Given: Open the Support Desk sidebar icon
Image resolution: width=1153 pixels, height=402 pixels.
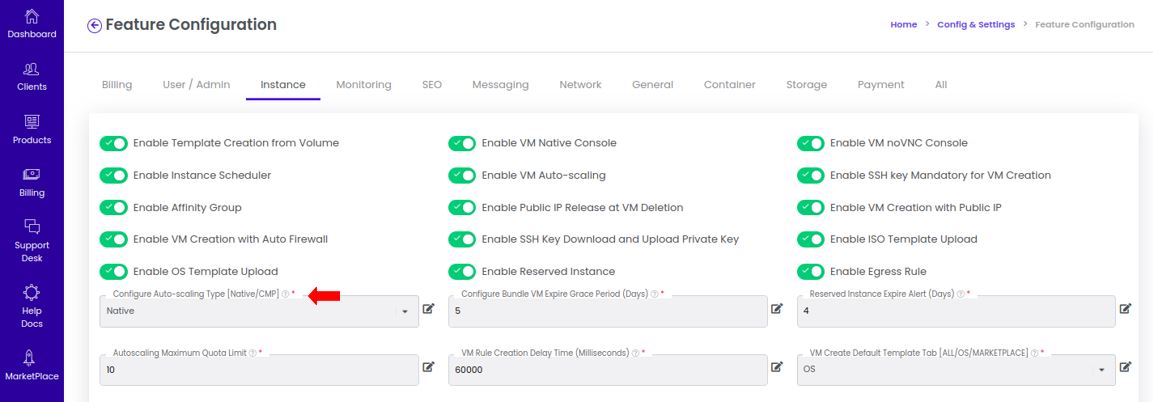Looking at the screenshot, I should [x=32, y=226].
